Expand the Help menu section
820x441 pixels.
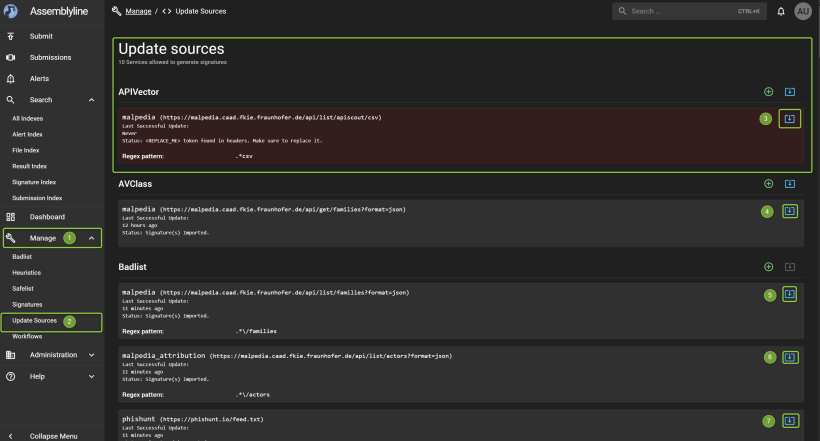[x=91, y=376]
